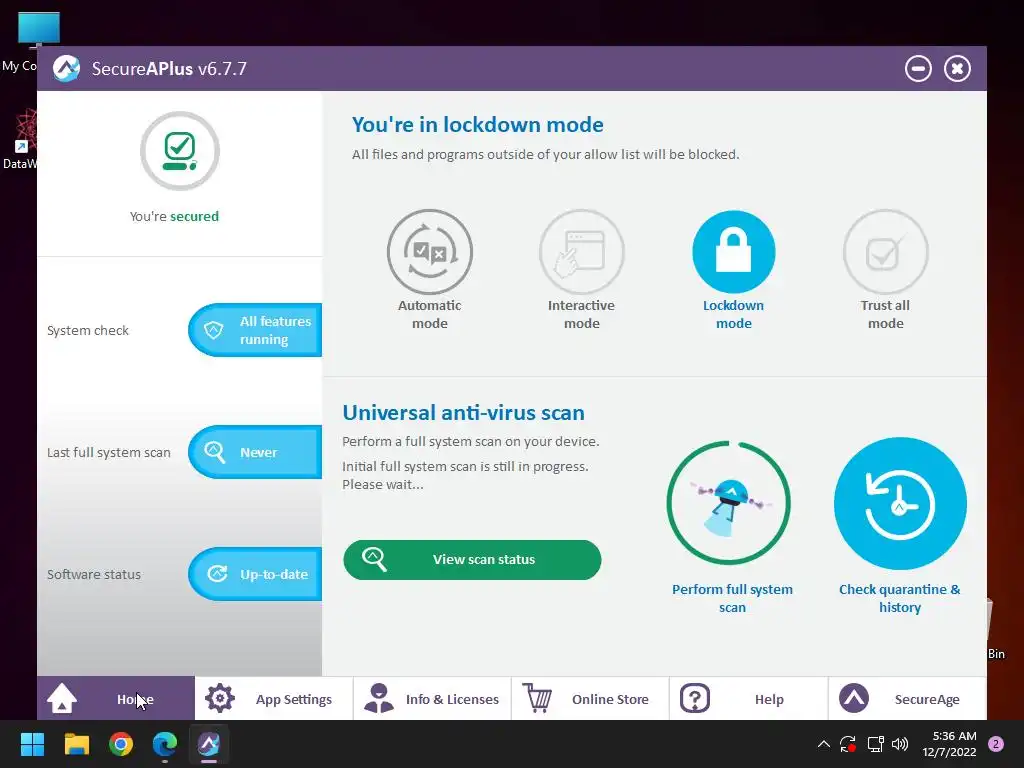
Task: Click the Up-to-date software status pill
Action: pyautogui.click(x=255, y=574)
